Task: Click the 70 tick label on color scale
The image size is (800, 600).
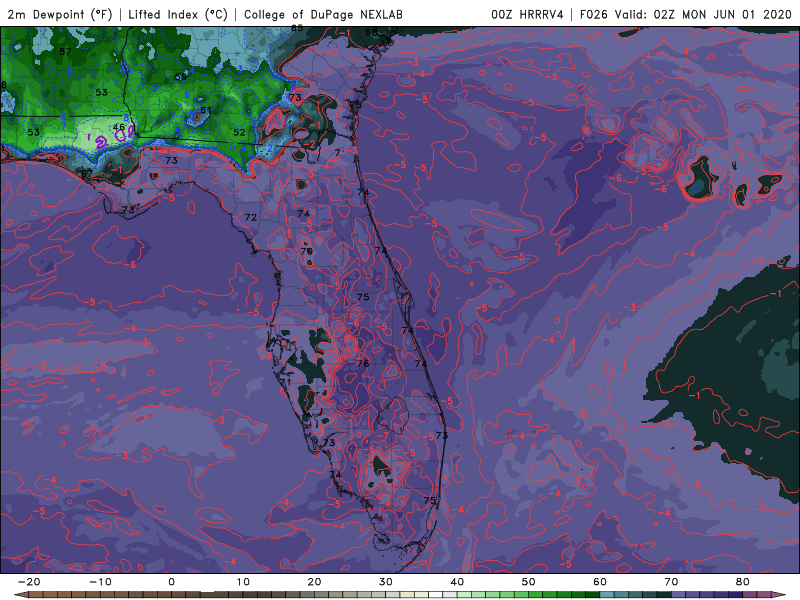Action: pyautogui.click(x=671, y=582)
